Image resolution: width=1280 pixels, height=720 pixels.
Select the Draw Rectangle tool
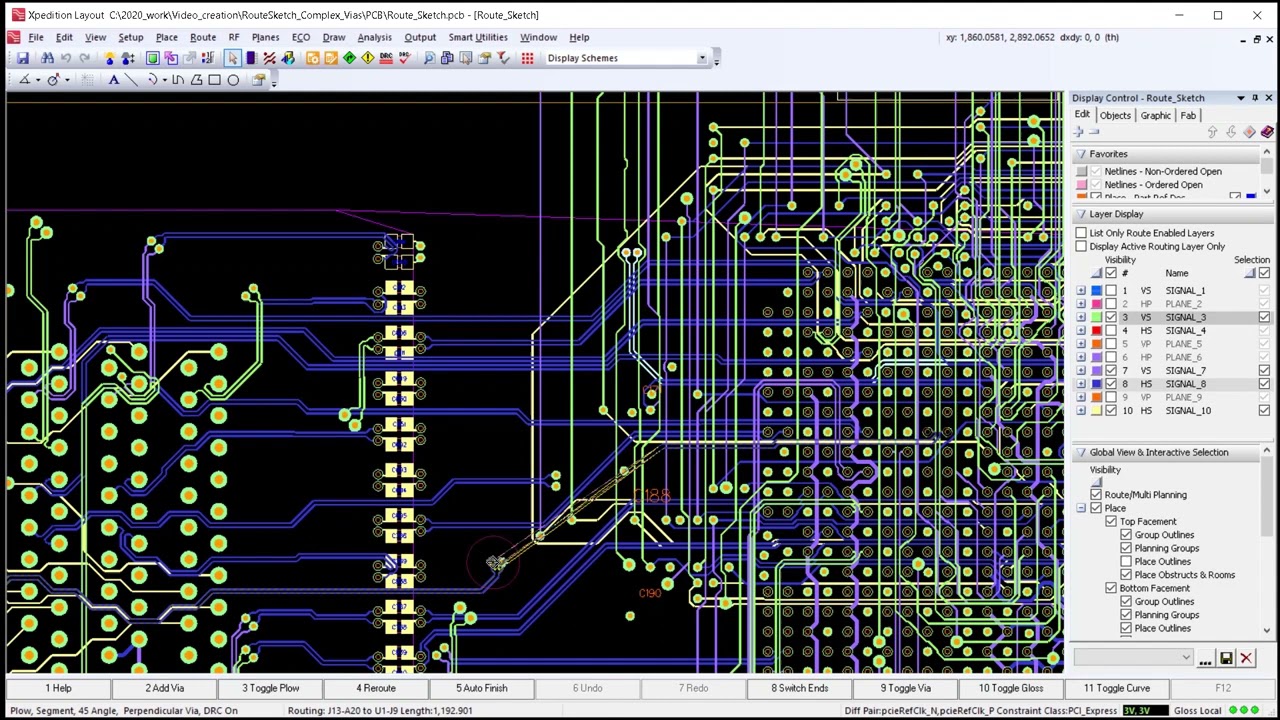click(214, 80)
